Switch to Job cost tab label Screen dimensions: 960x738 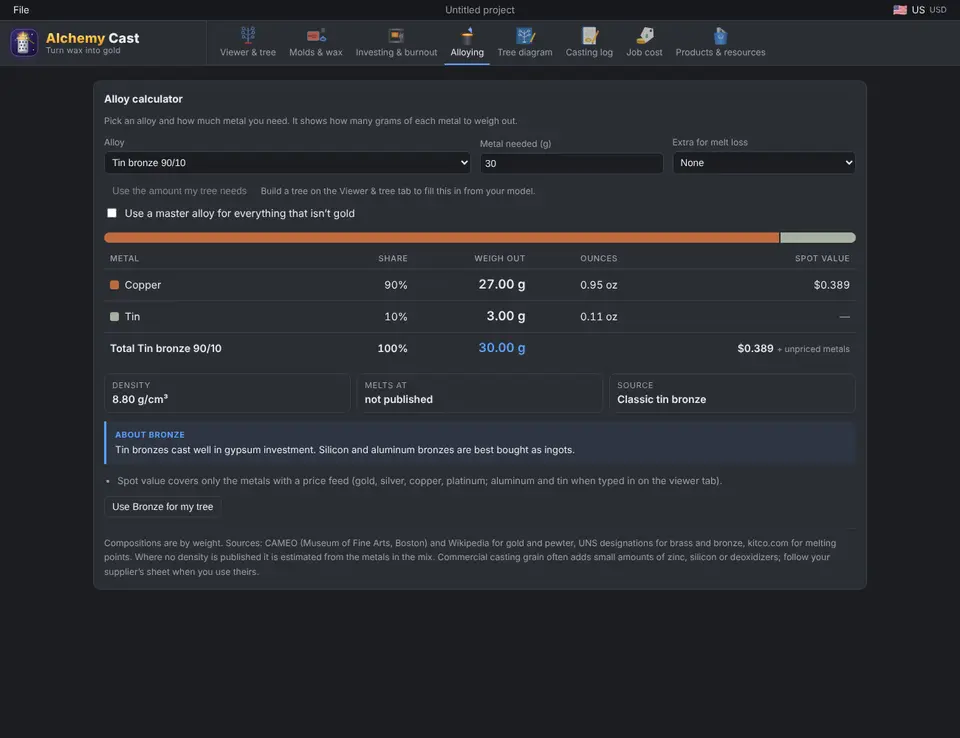tap(644, 52)
